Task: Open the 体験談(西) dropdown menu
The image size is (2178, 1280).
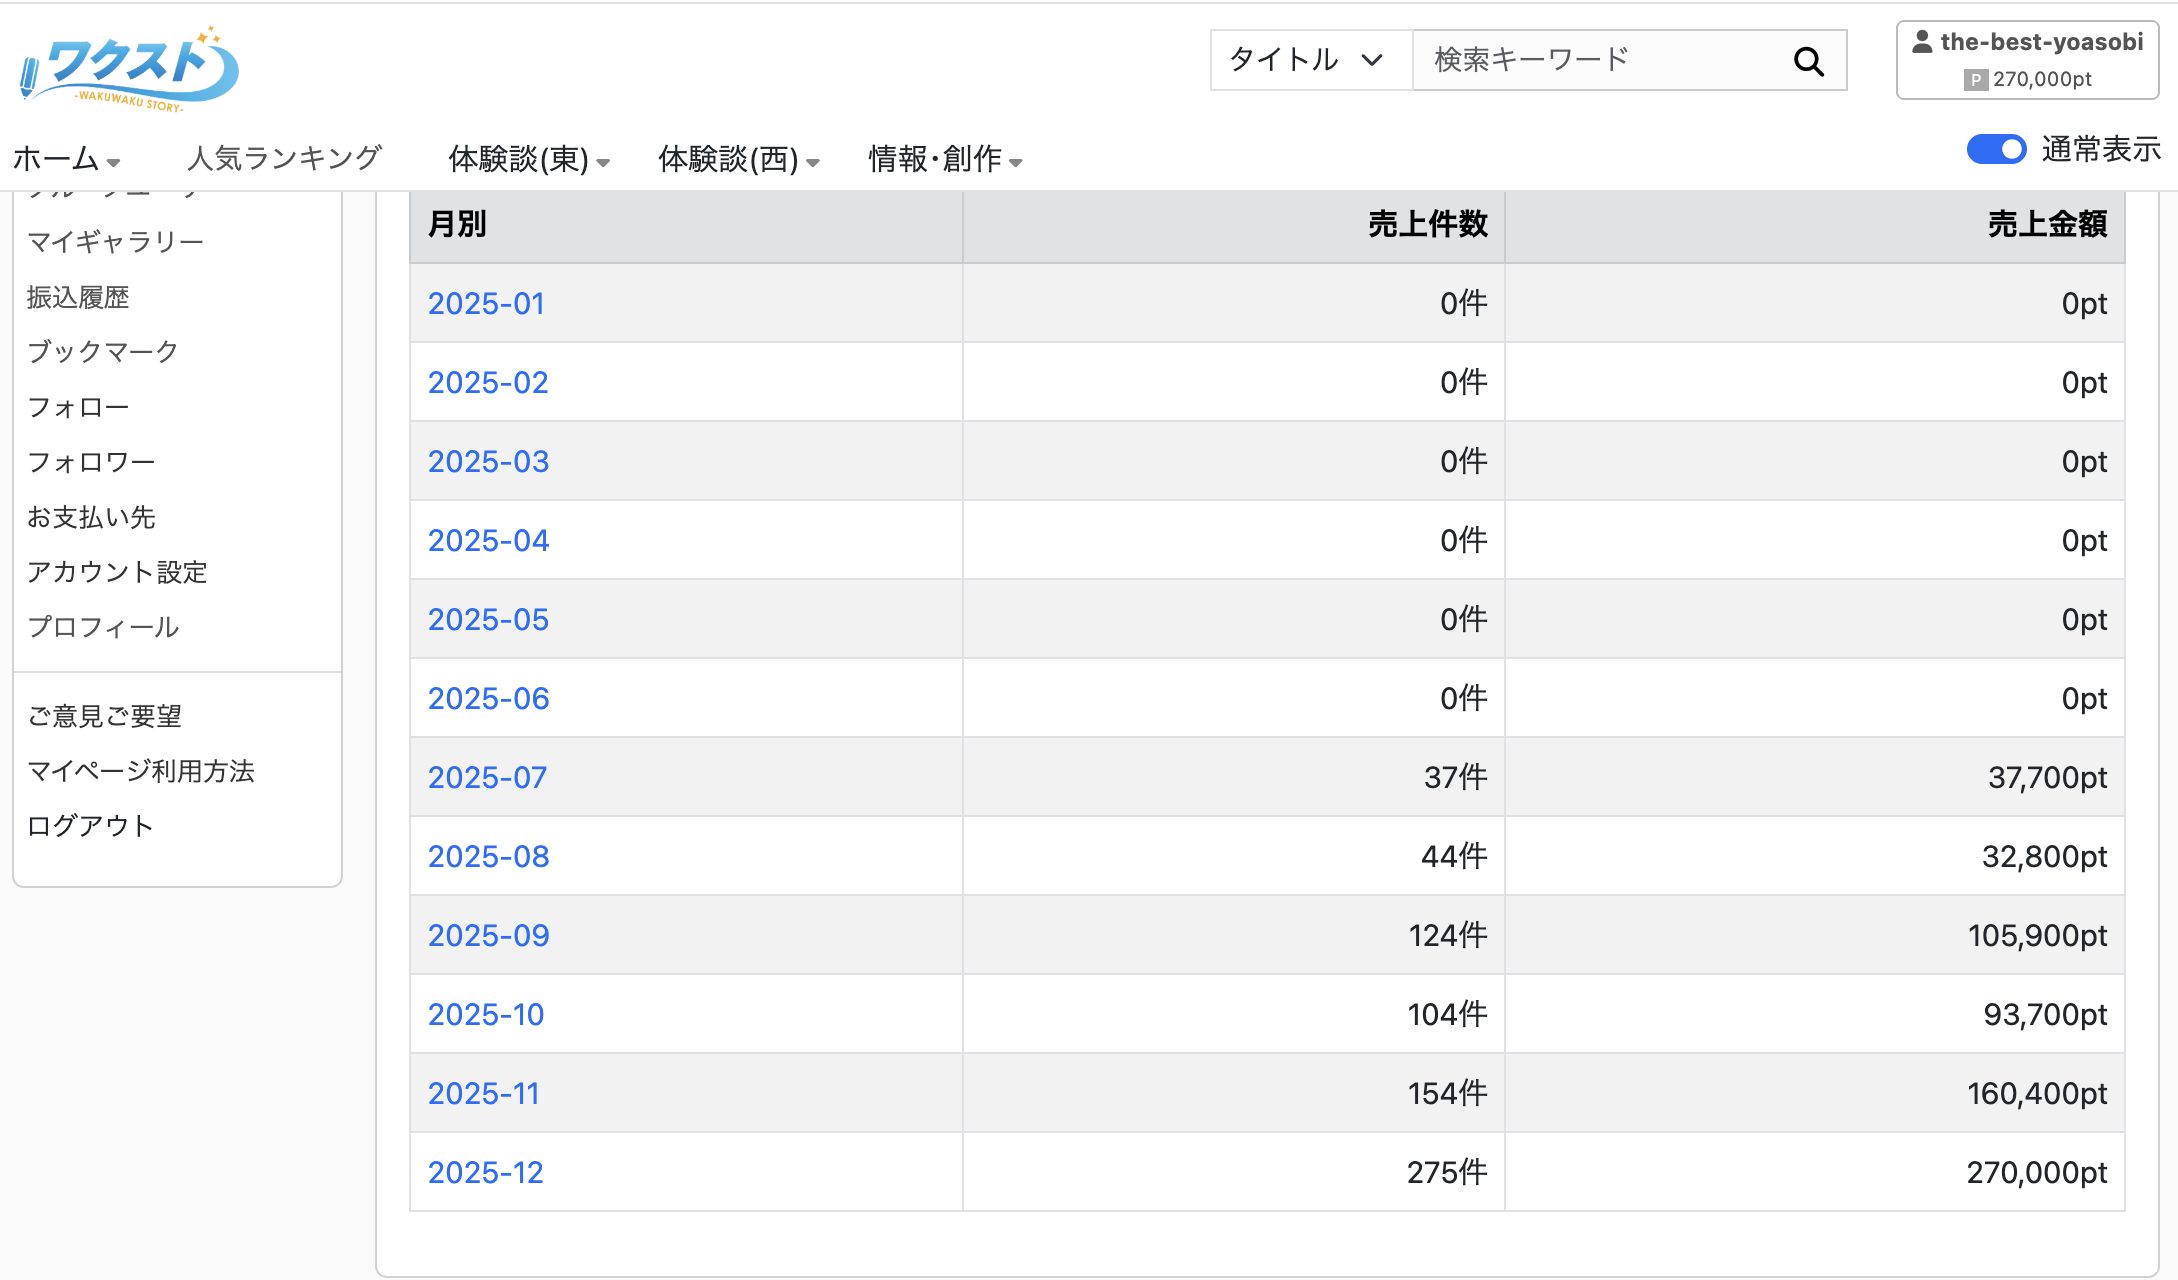Action: [737, 159]
